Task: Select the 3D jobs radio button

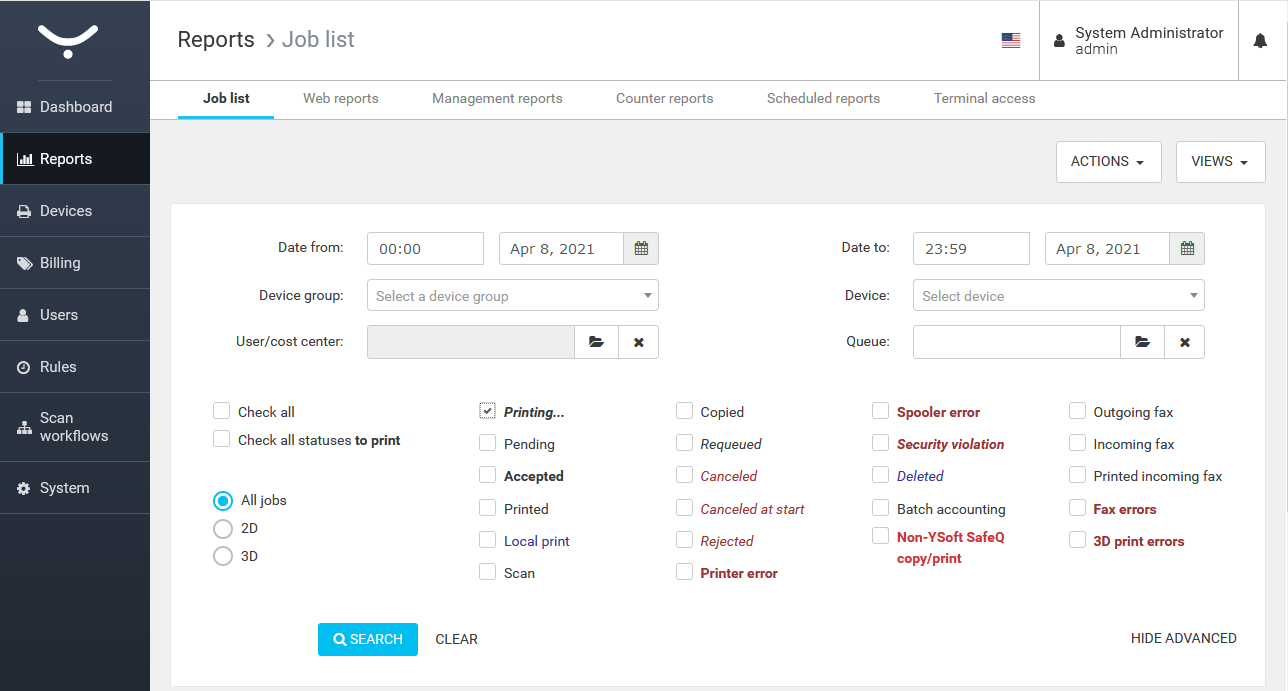Action: pos(223,556)
